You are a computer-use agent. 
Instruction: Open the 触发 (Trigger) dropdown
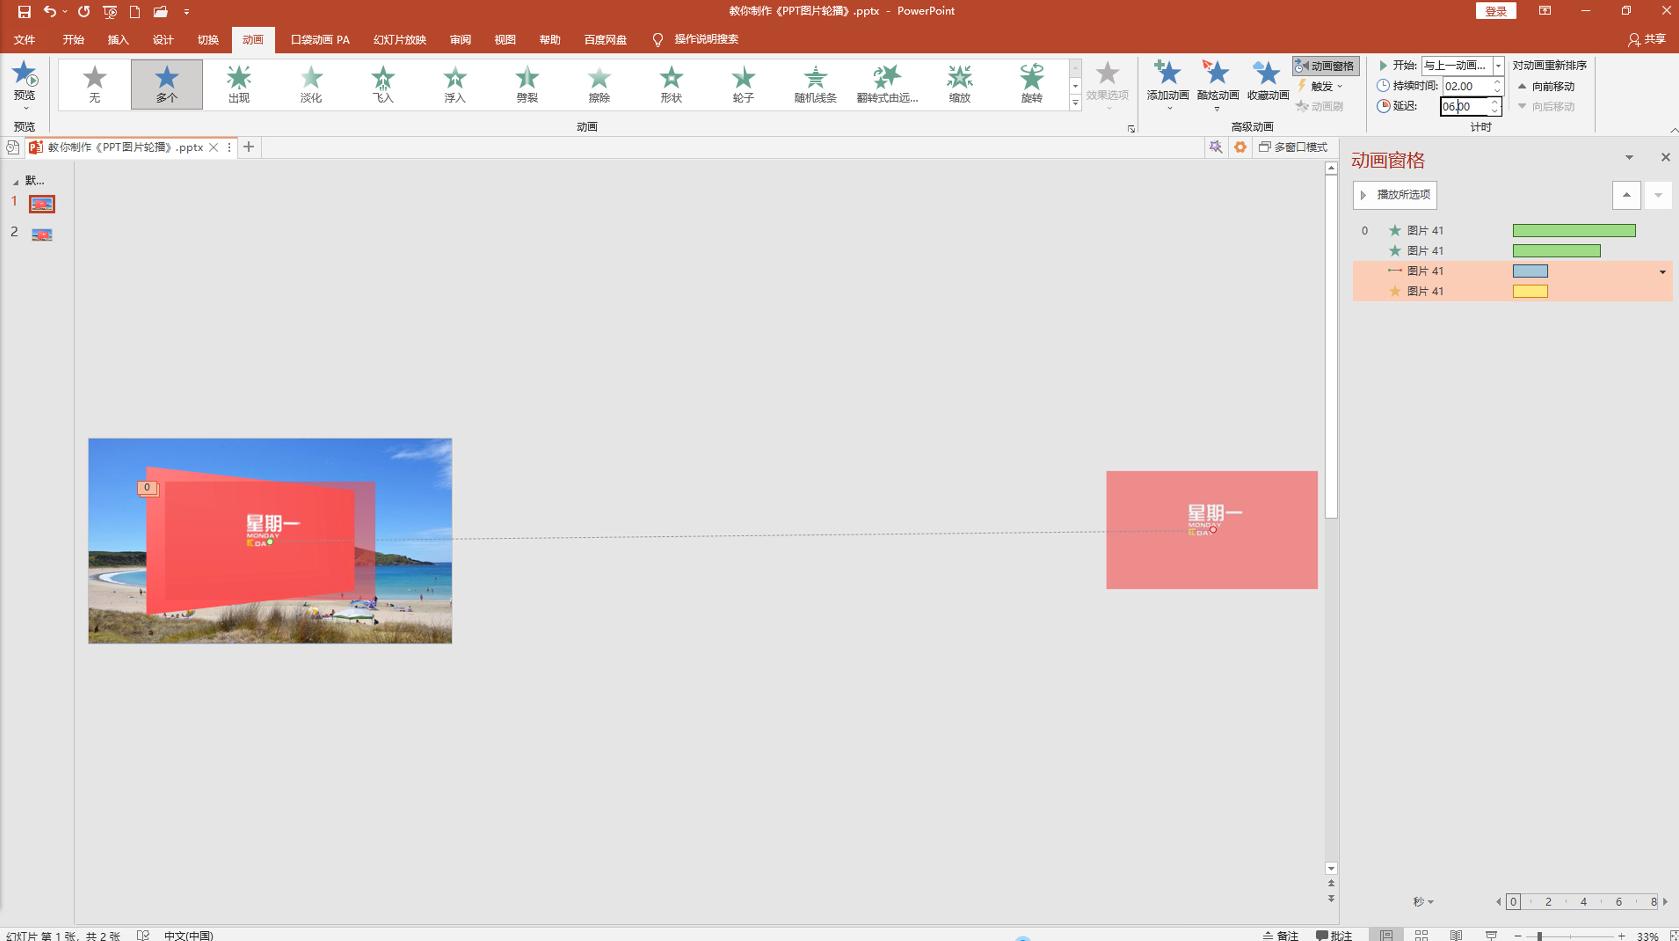(x=1320, y=86)
